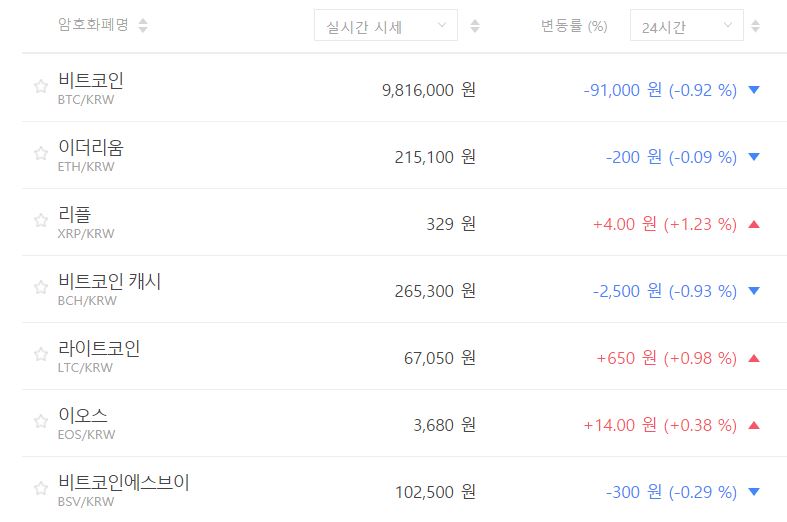Star the 비트코인 캐시 row
Image resolution: width=787 pixels, height=522 pixels.
tap(41, 287)
